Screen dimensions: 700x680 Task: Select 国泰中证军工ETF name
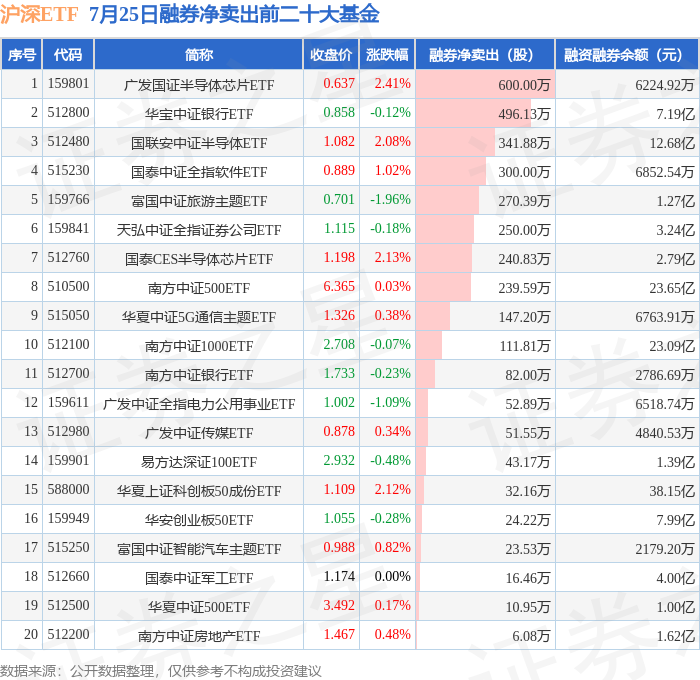point(199,578)
